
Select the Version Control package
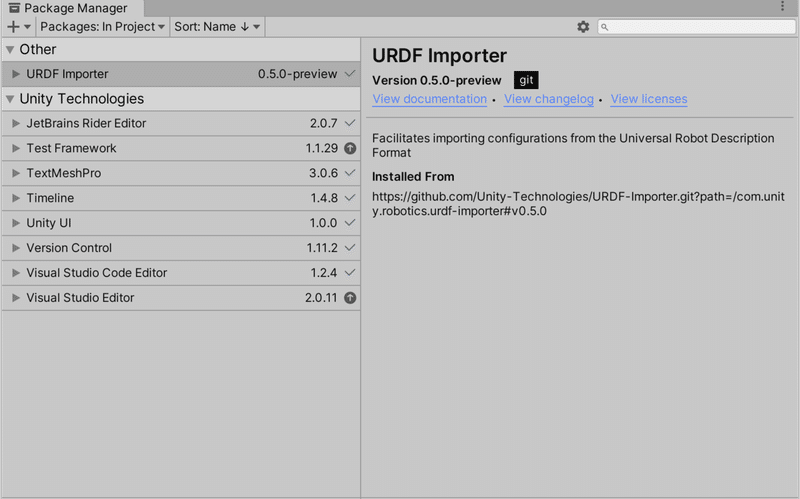[x=181, y=248]
